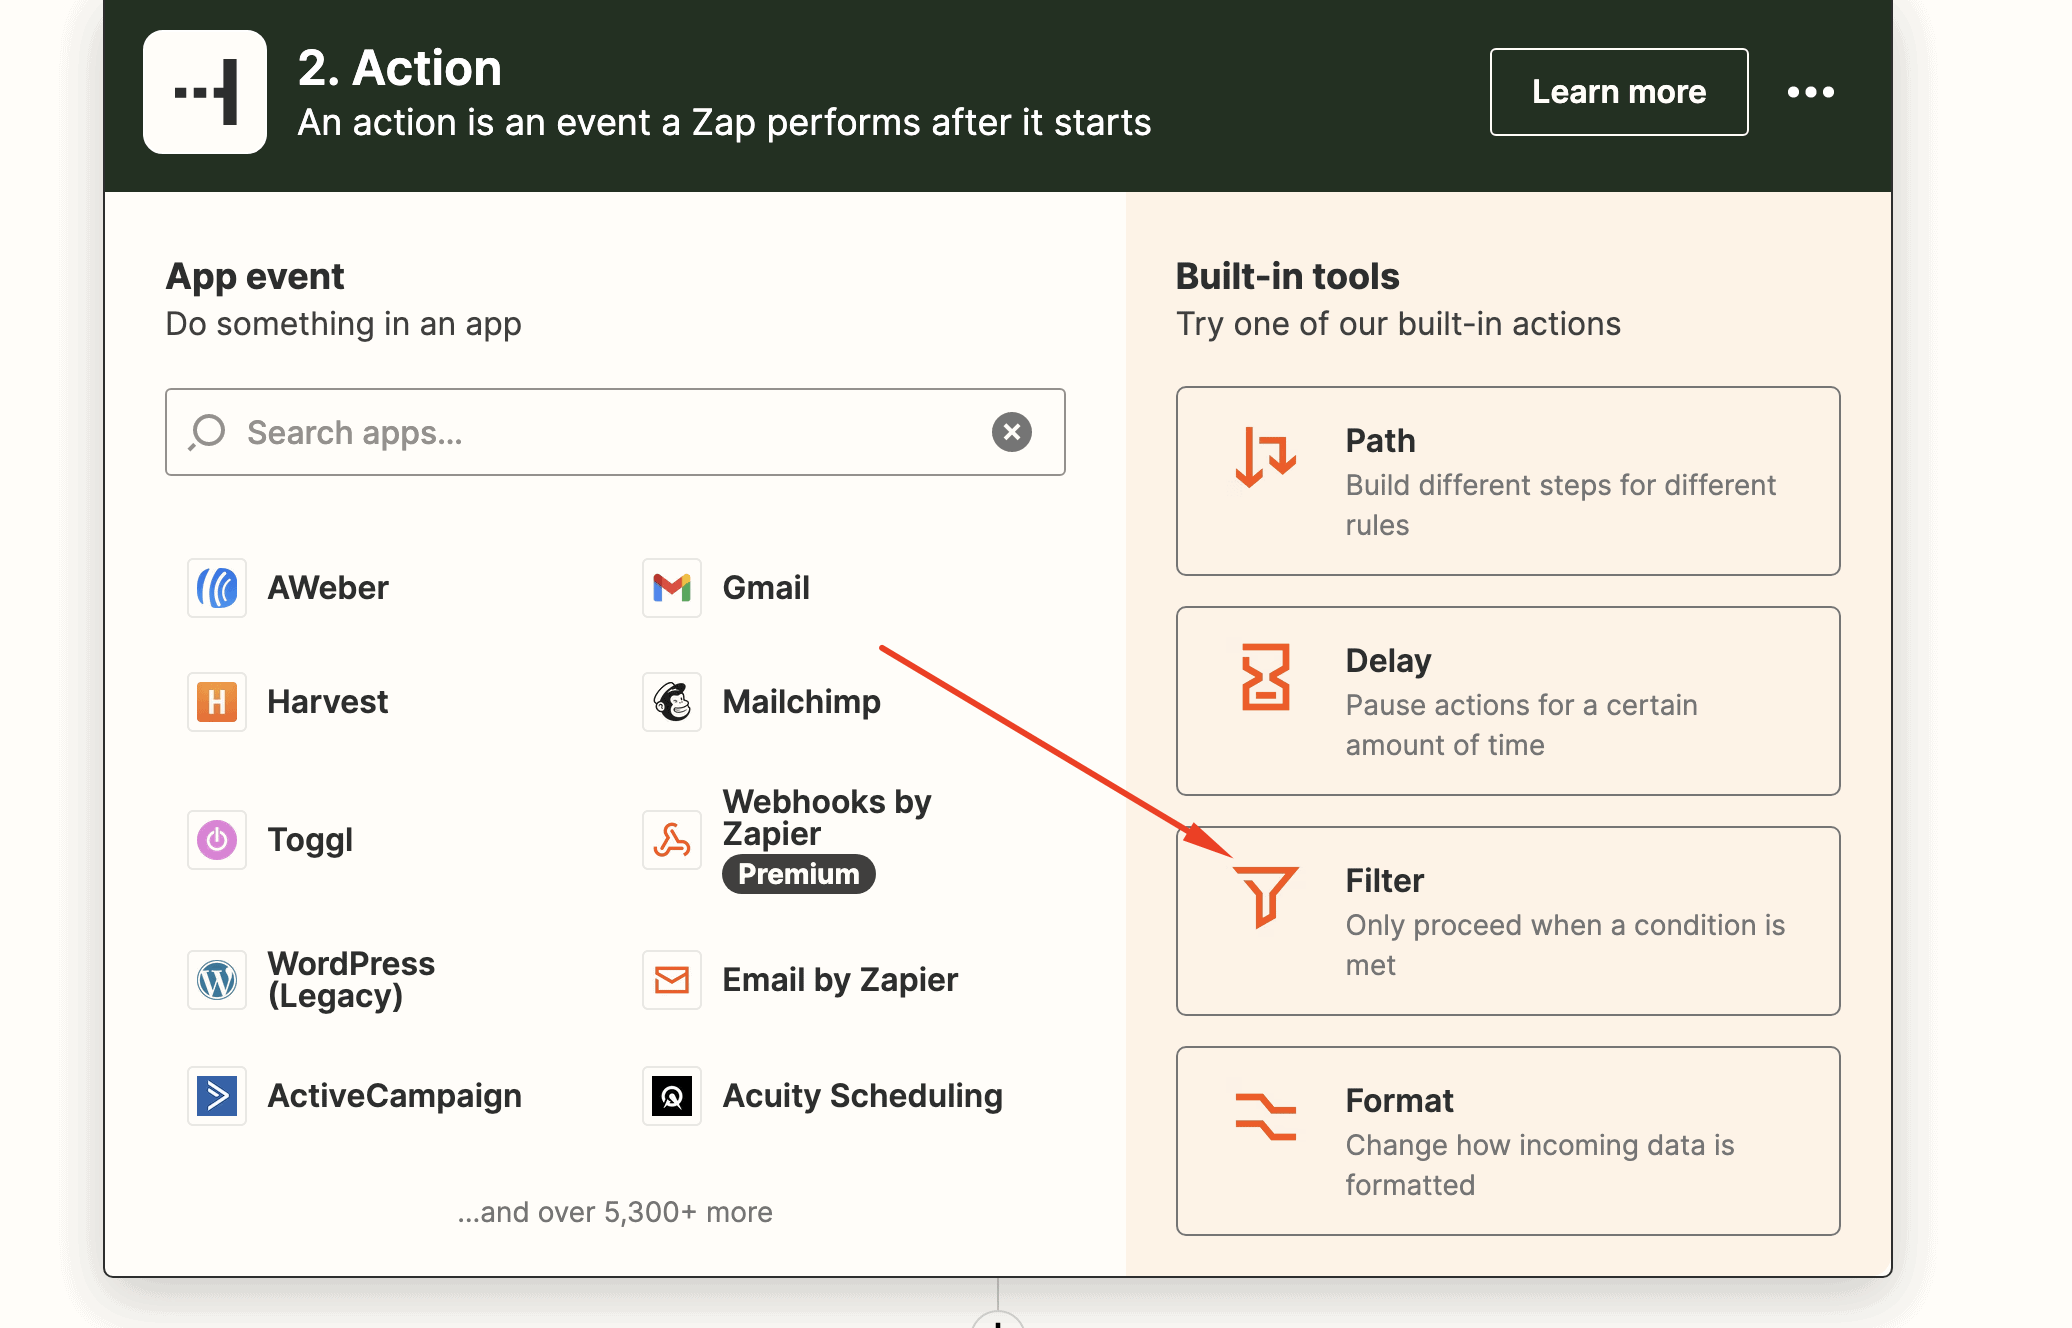Viewport: 2072px width, 1328px height.
Task: Click the Learn more button
Action: [1619, 92]
